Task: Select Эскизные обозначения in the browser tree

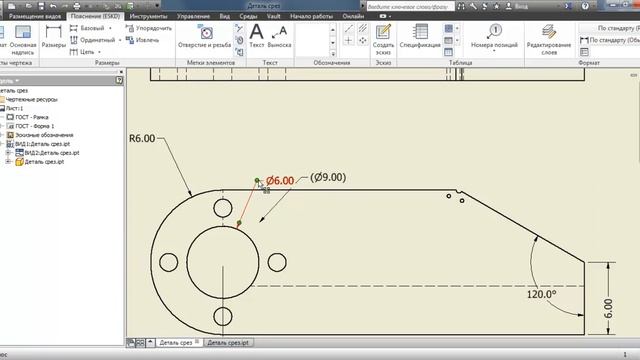Action: click(x=44, y=135)
